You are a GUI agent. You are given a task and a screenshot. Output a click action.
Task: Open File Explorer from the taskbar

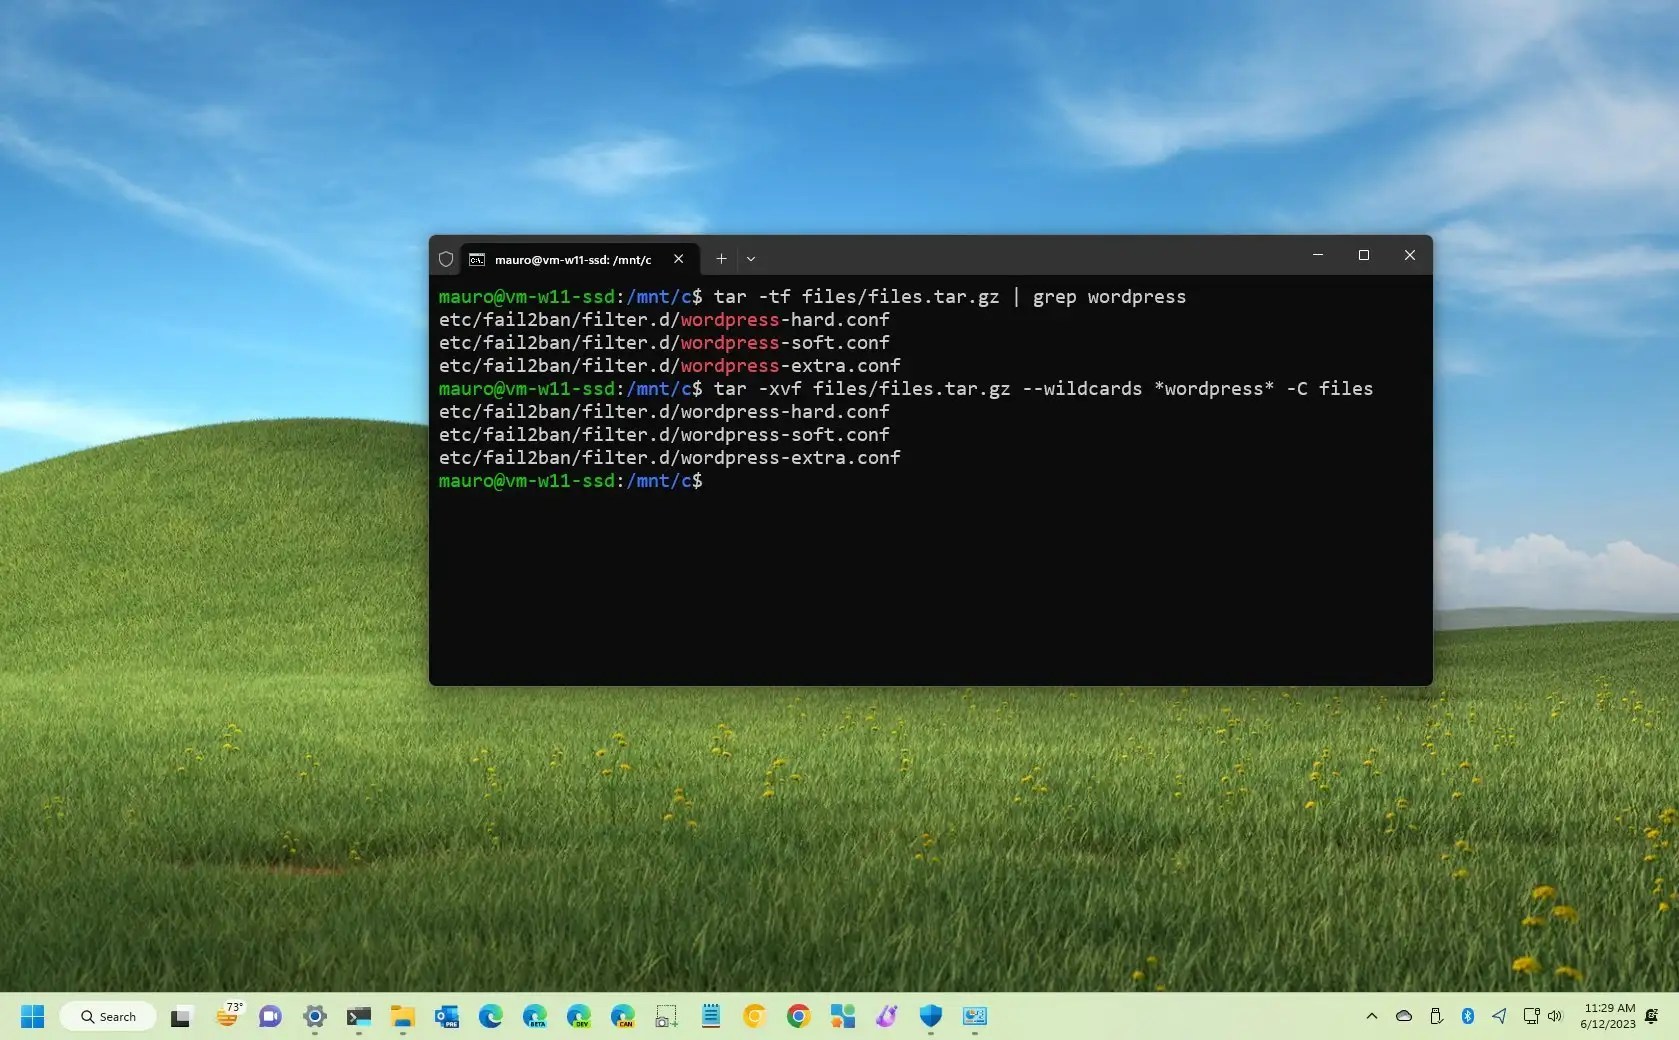point(401,1016)
